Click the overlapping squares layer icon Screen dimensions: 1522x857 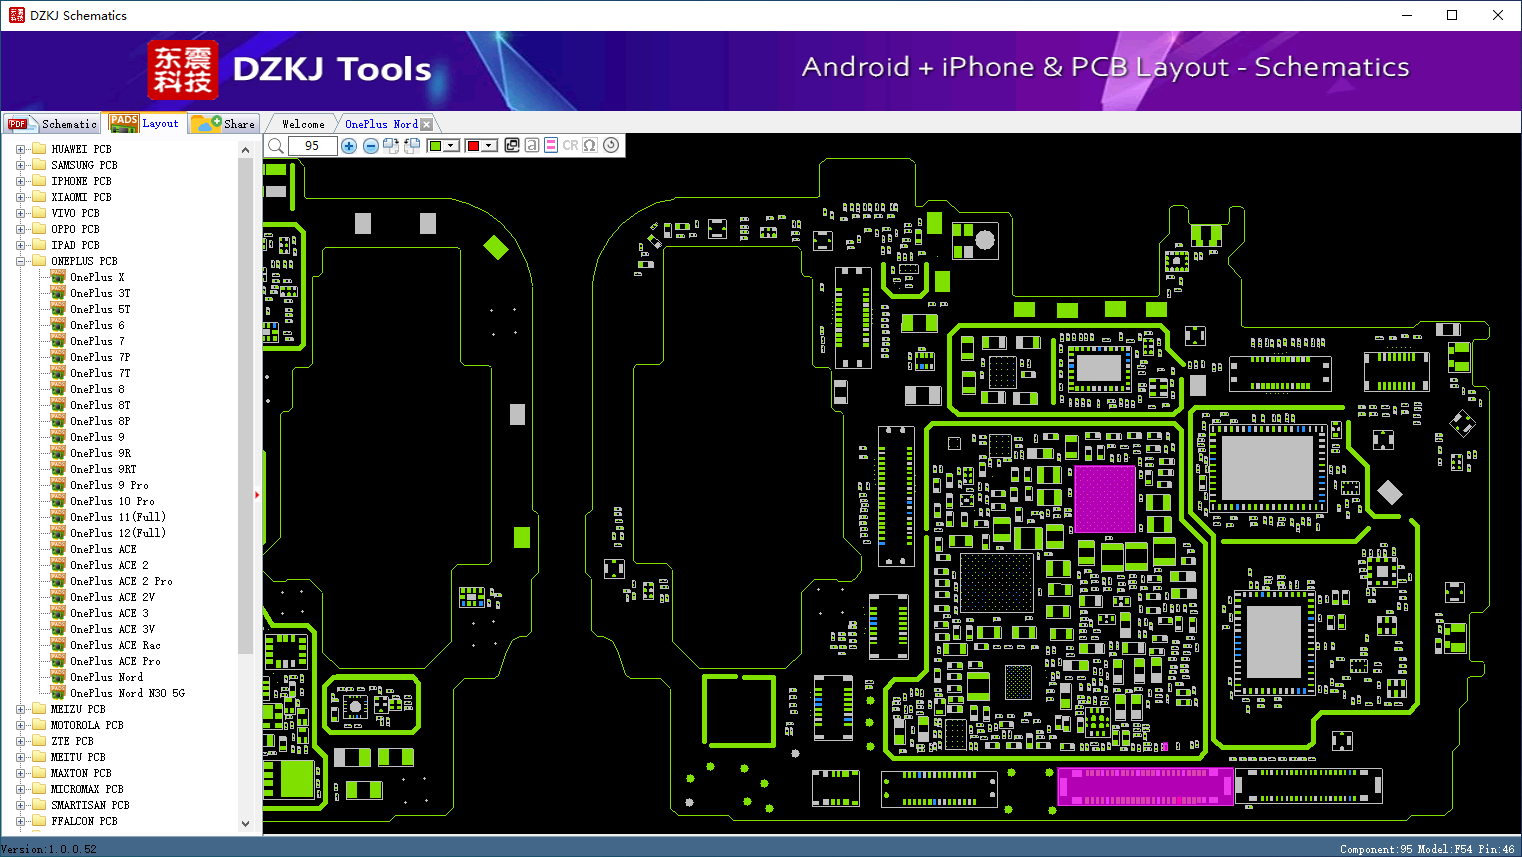pyautogui.click(x=512, y=145)
